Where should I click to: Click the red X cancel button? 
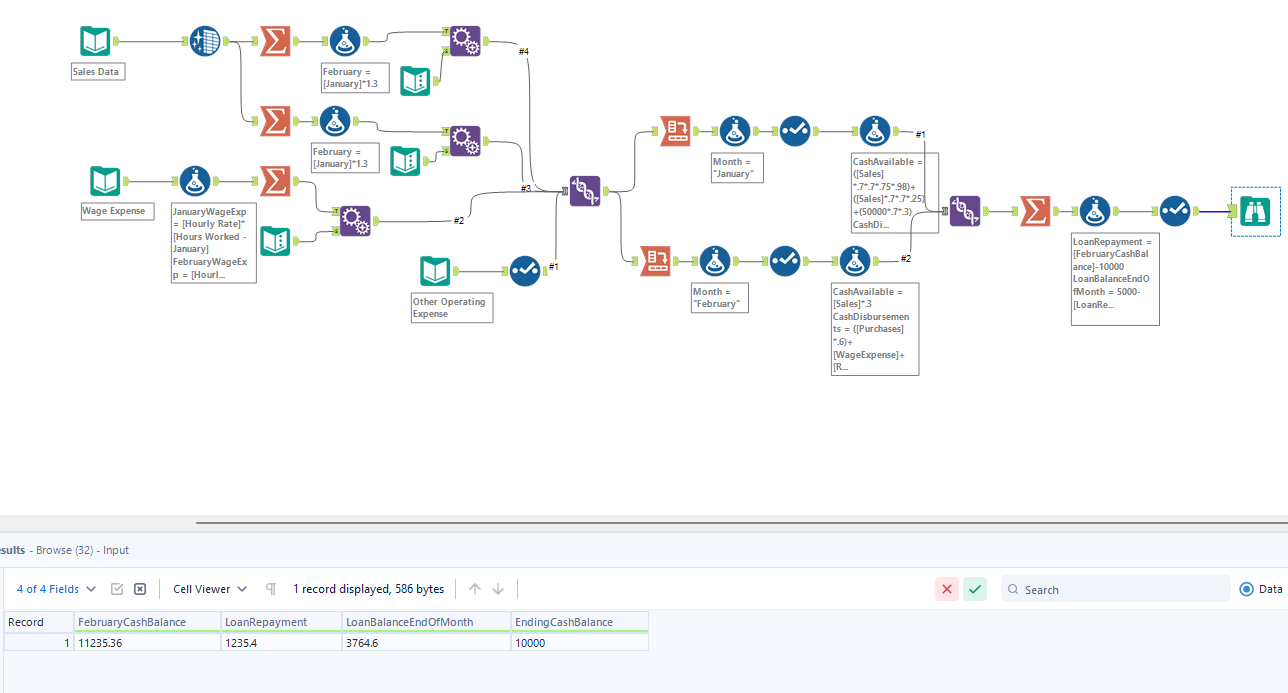(x=946, y=589)
